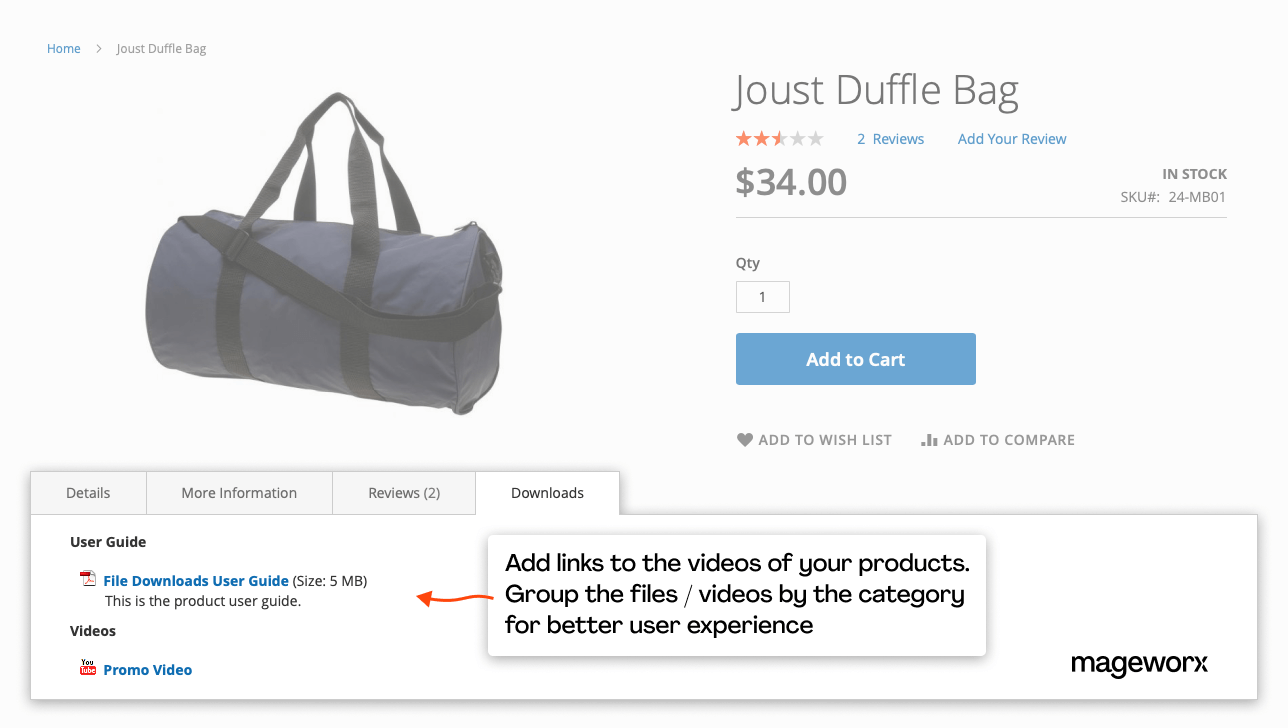The width and height of the screenshot is (1288, 728).
Task: Click the third star of the rating display
Action: pos(780,138)
